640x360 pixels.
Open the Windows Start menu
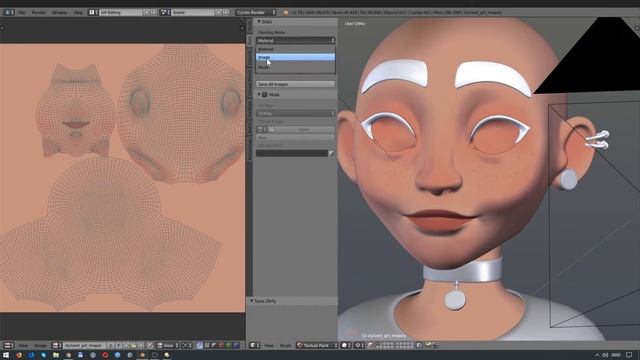click(6, 355)
